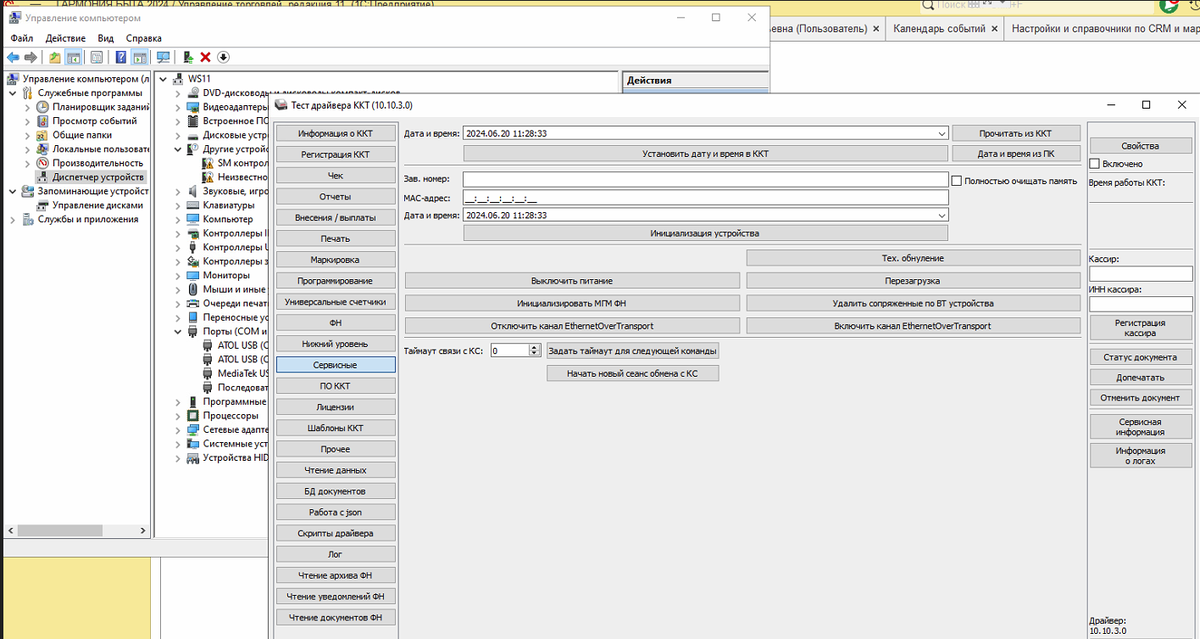1200x639 pixels.
Task: Click the Выключить питание button
Action: (x=572, y=281)
